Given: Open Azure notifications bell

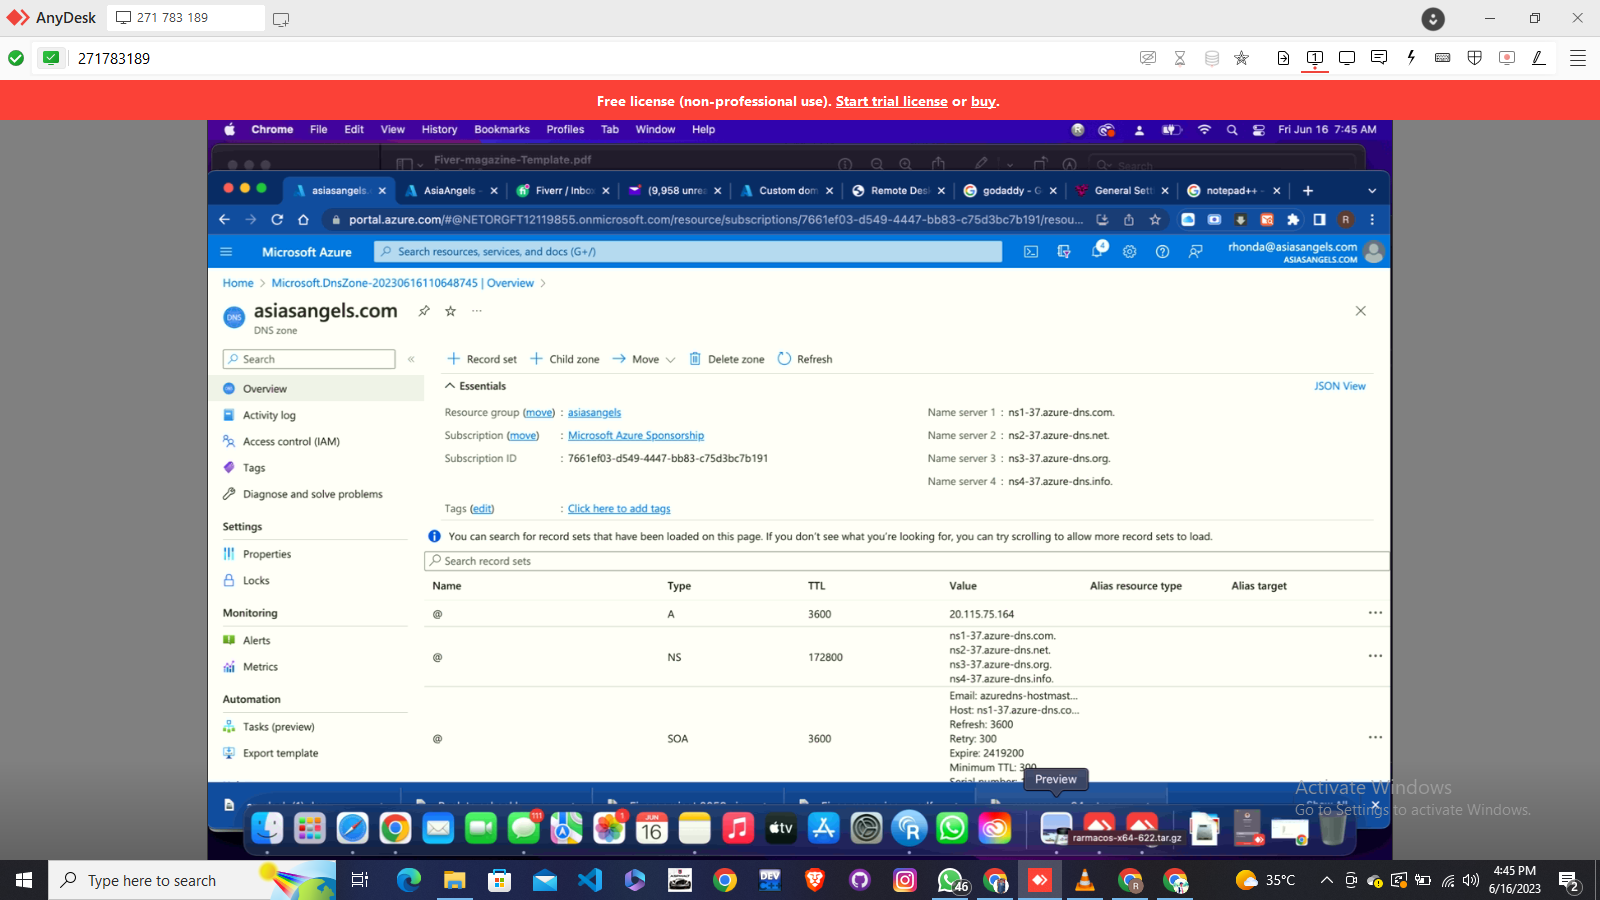Looking at the screenshot, I should coord(1097,251).
